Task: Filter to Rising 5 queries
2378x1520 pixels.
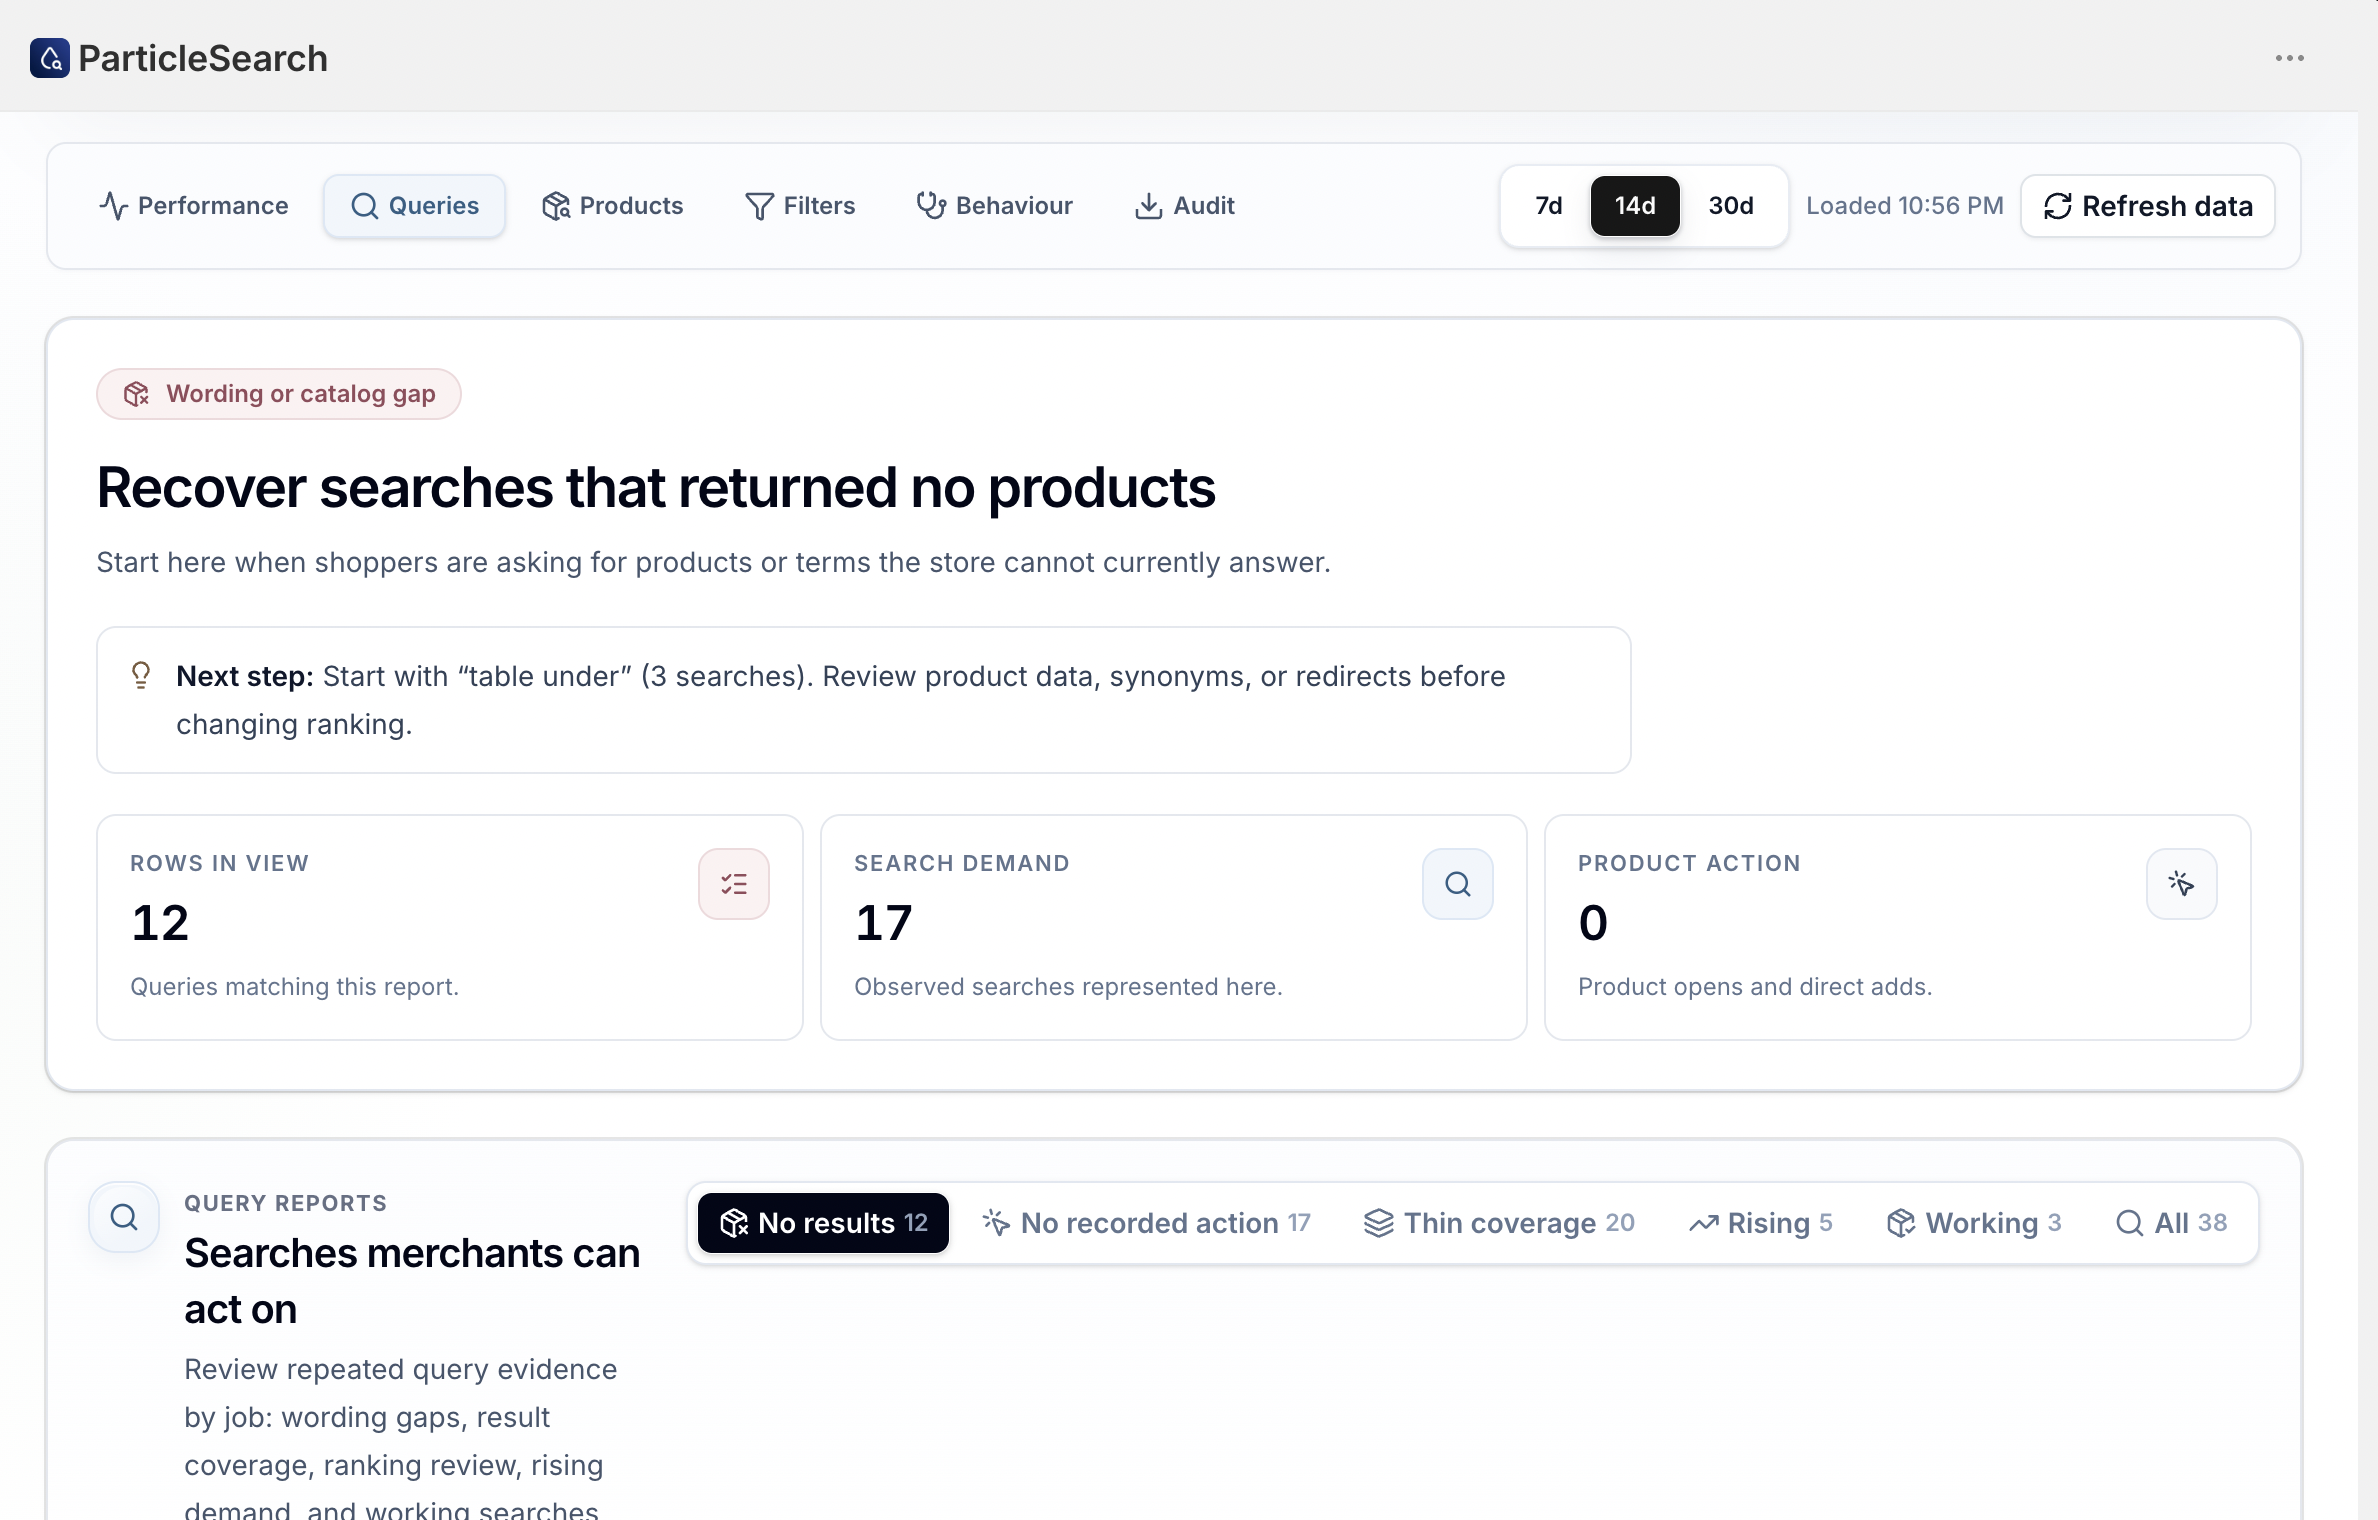Action: click(1761, 1223)
